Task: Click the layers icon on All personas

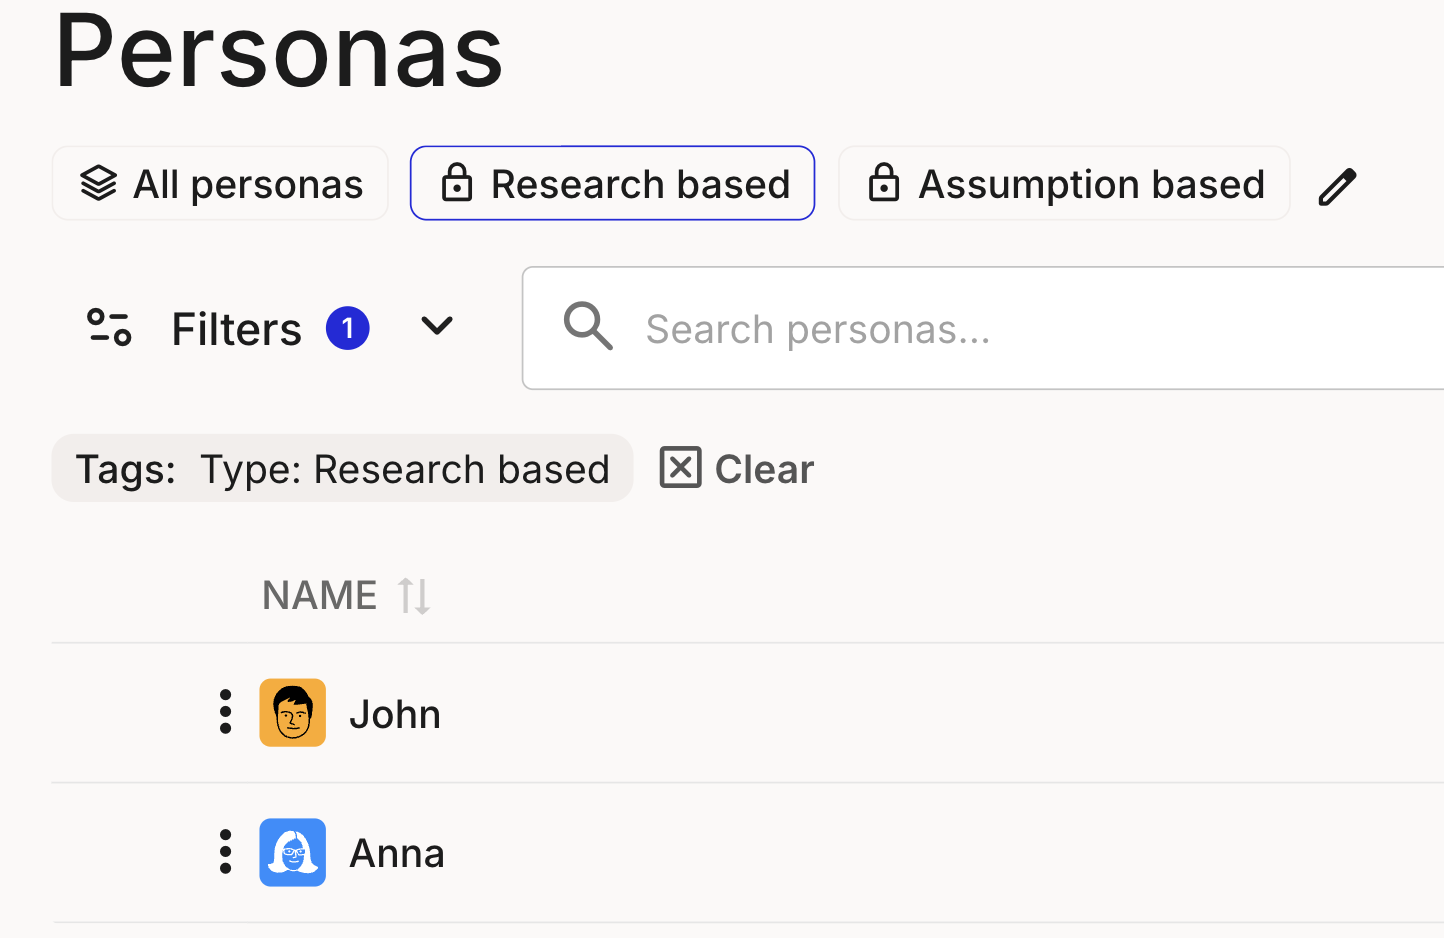Action: (x=99, y=184)
